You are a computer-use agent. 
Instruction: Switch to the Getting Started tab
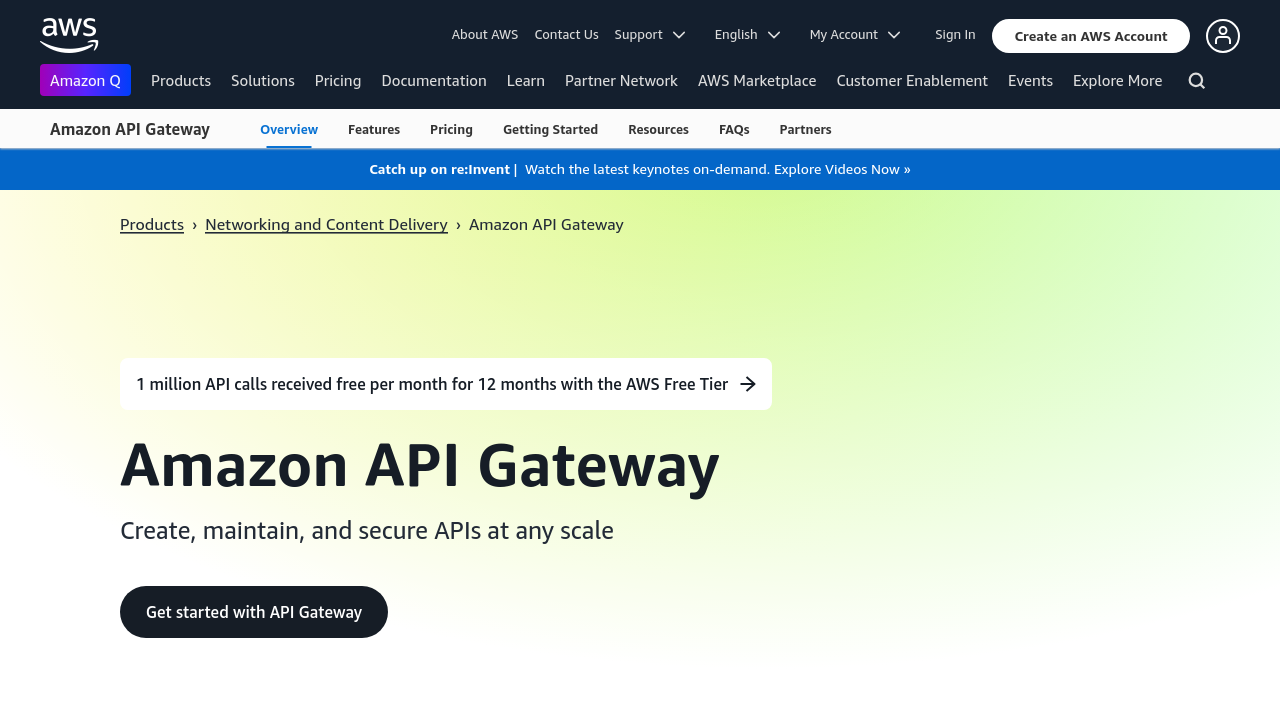pos(550,129)
